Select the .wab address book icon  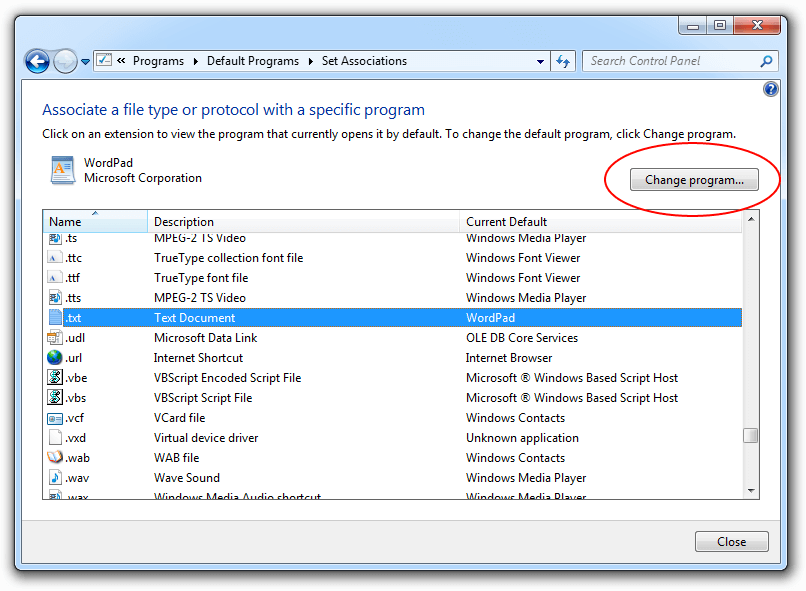click(x=54, y=457)
